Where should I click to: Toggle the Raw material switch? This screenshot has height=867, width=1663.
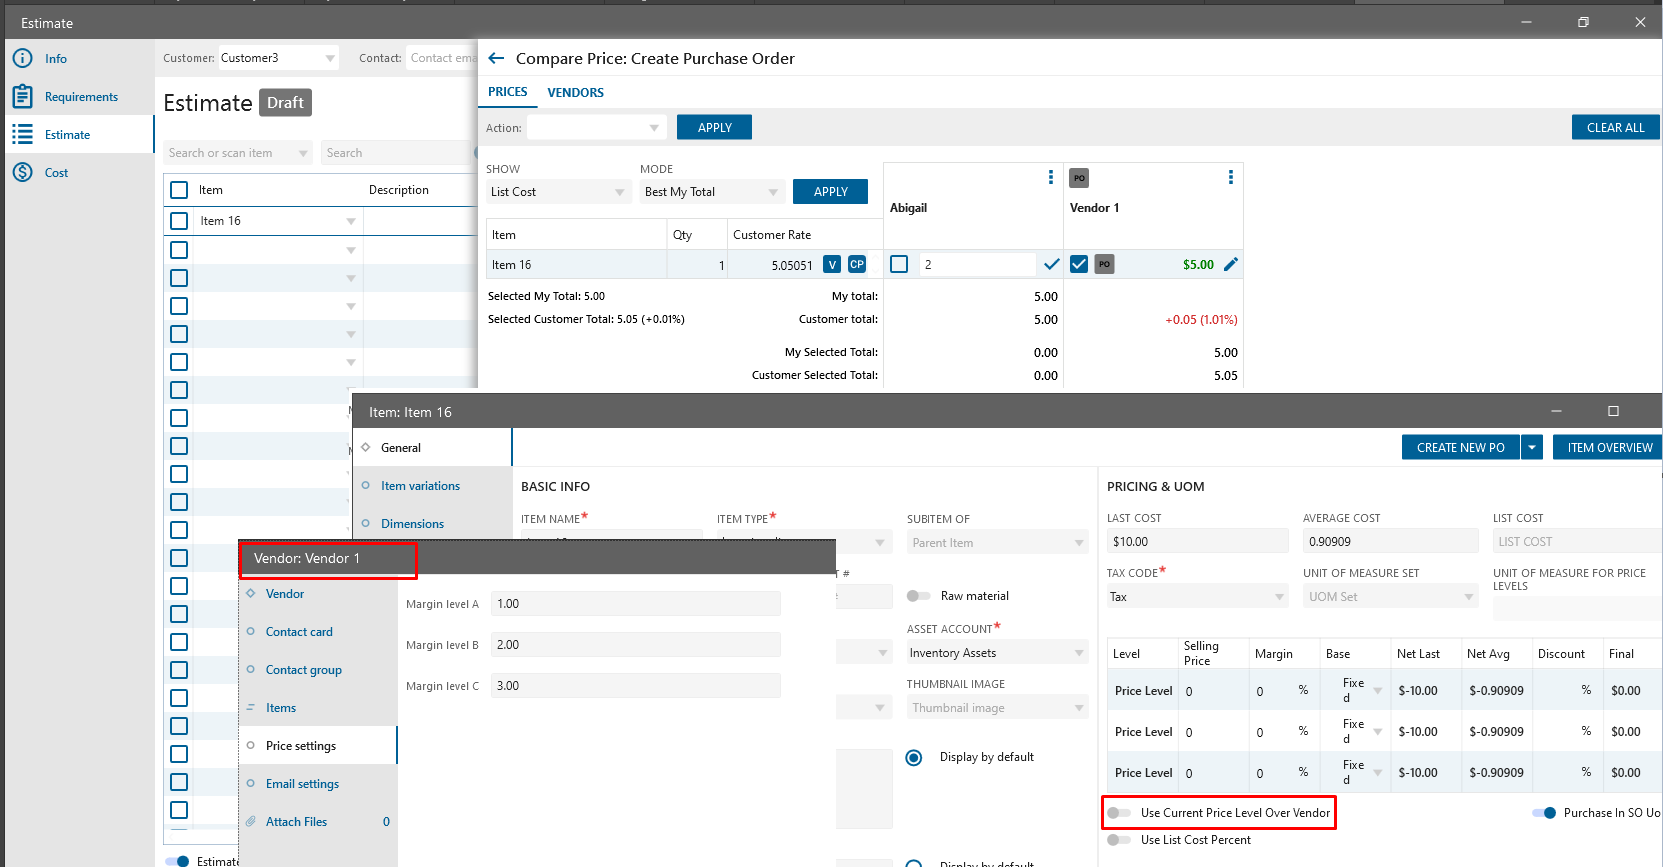coord(918,596)
